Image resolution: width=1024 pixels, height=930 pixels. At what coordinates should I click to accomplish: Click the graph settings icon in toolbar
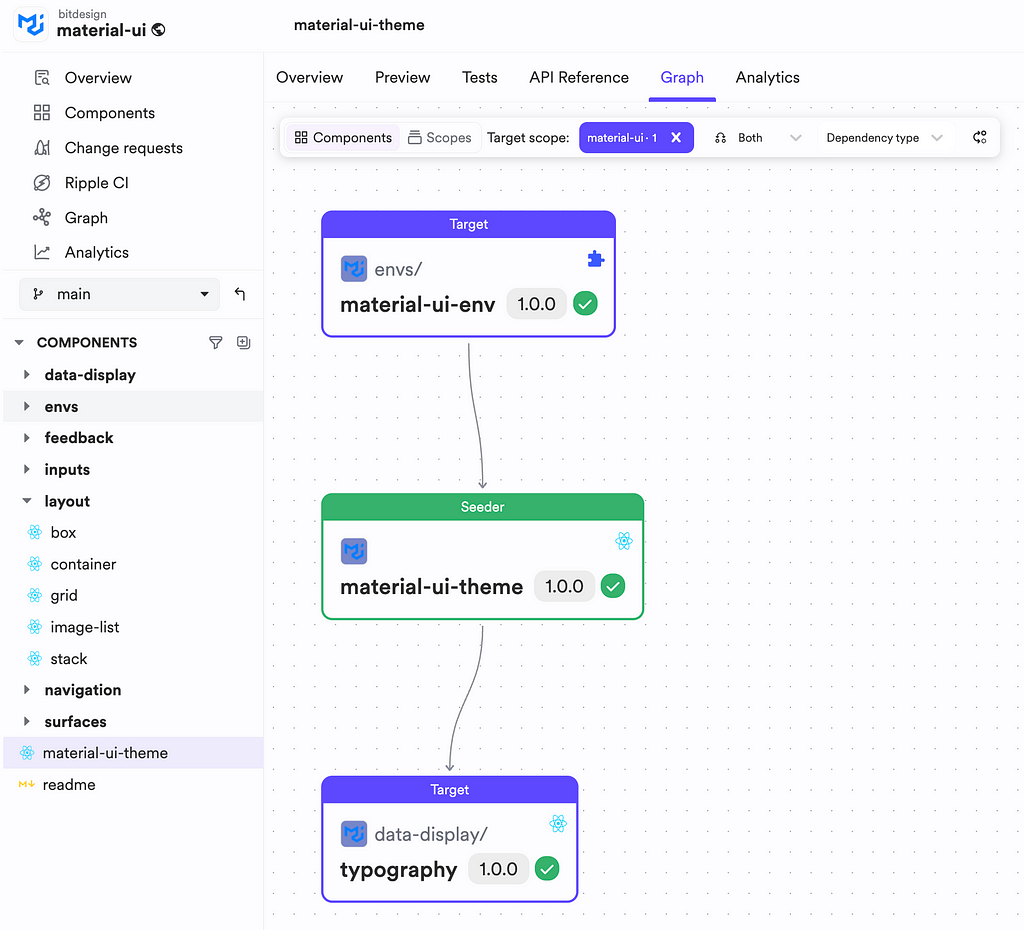click(x=980, y=137)
